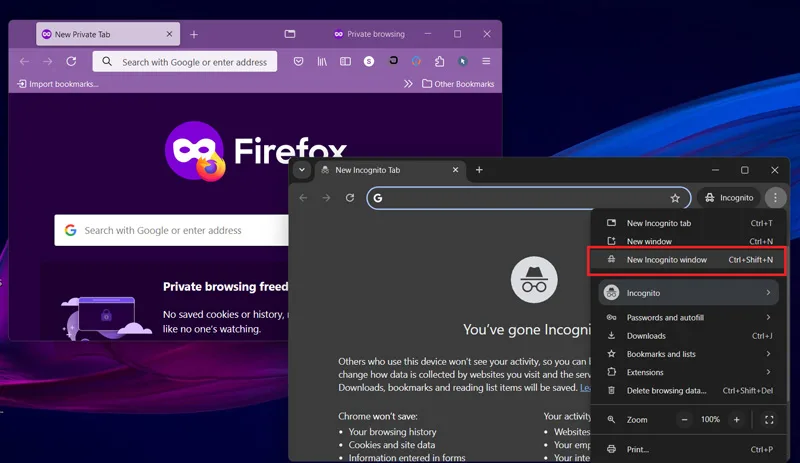
Task: Minimize the Chrome window
Action: (x=715, y=170)
